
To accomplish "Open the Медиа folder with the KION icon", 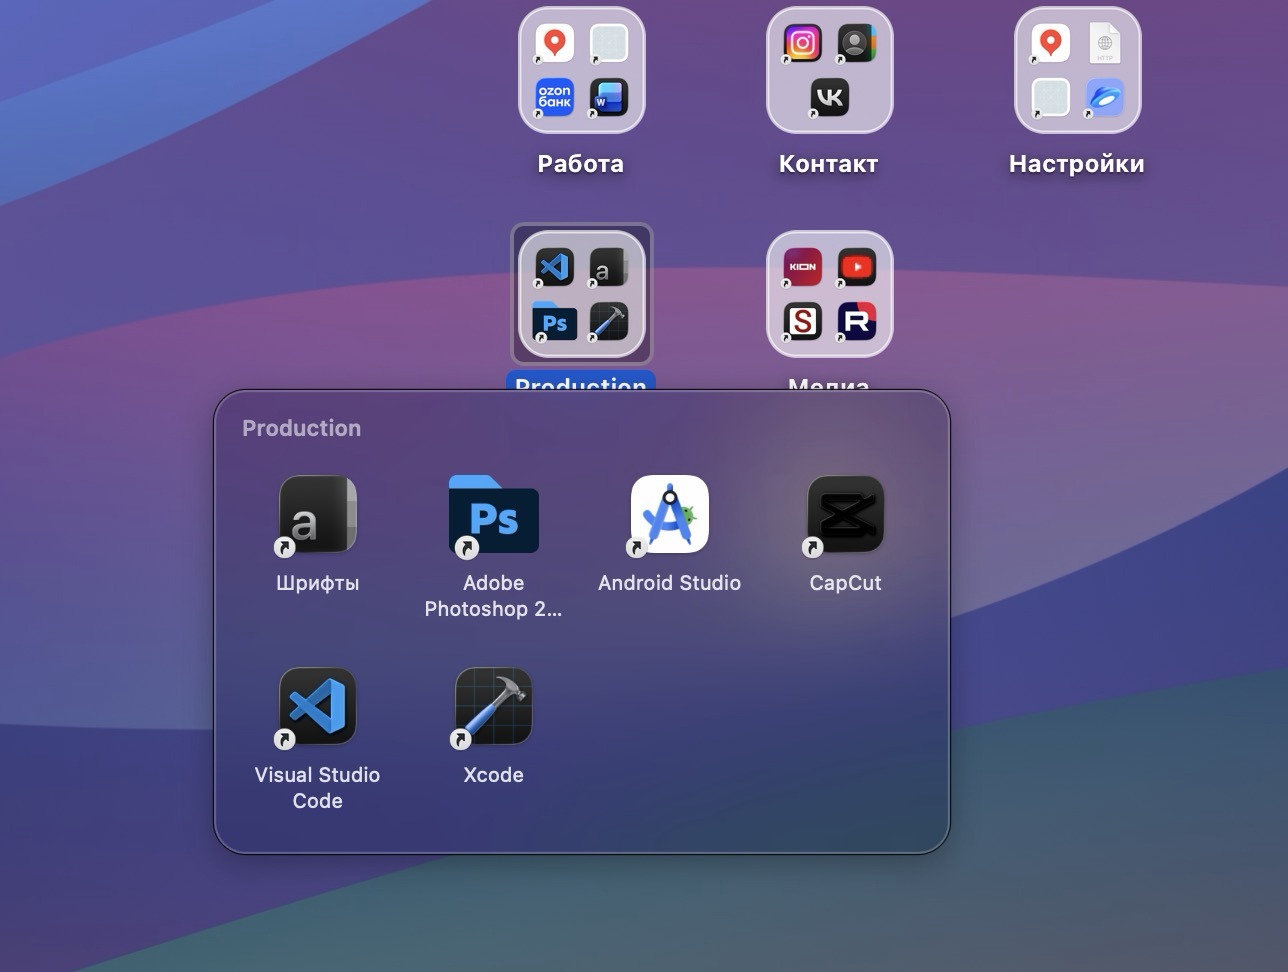I will coord(829,294).
